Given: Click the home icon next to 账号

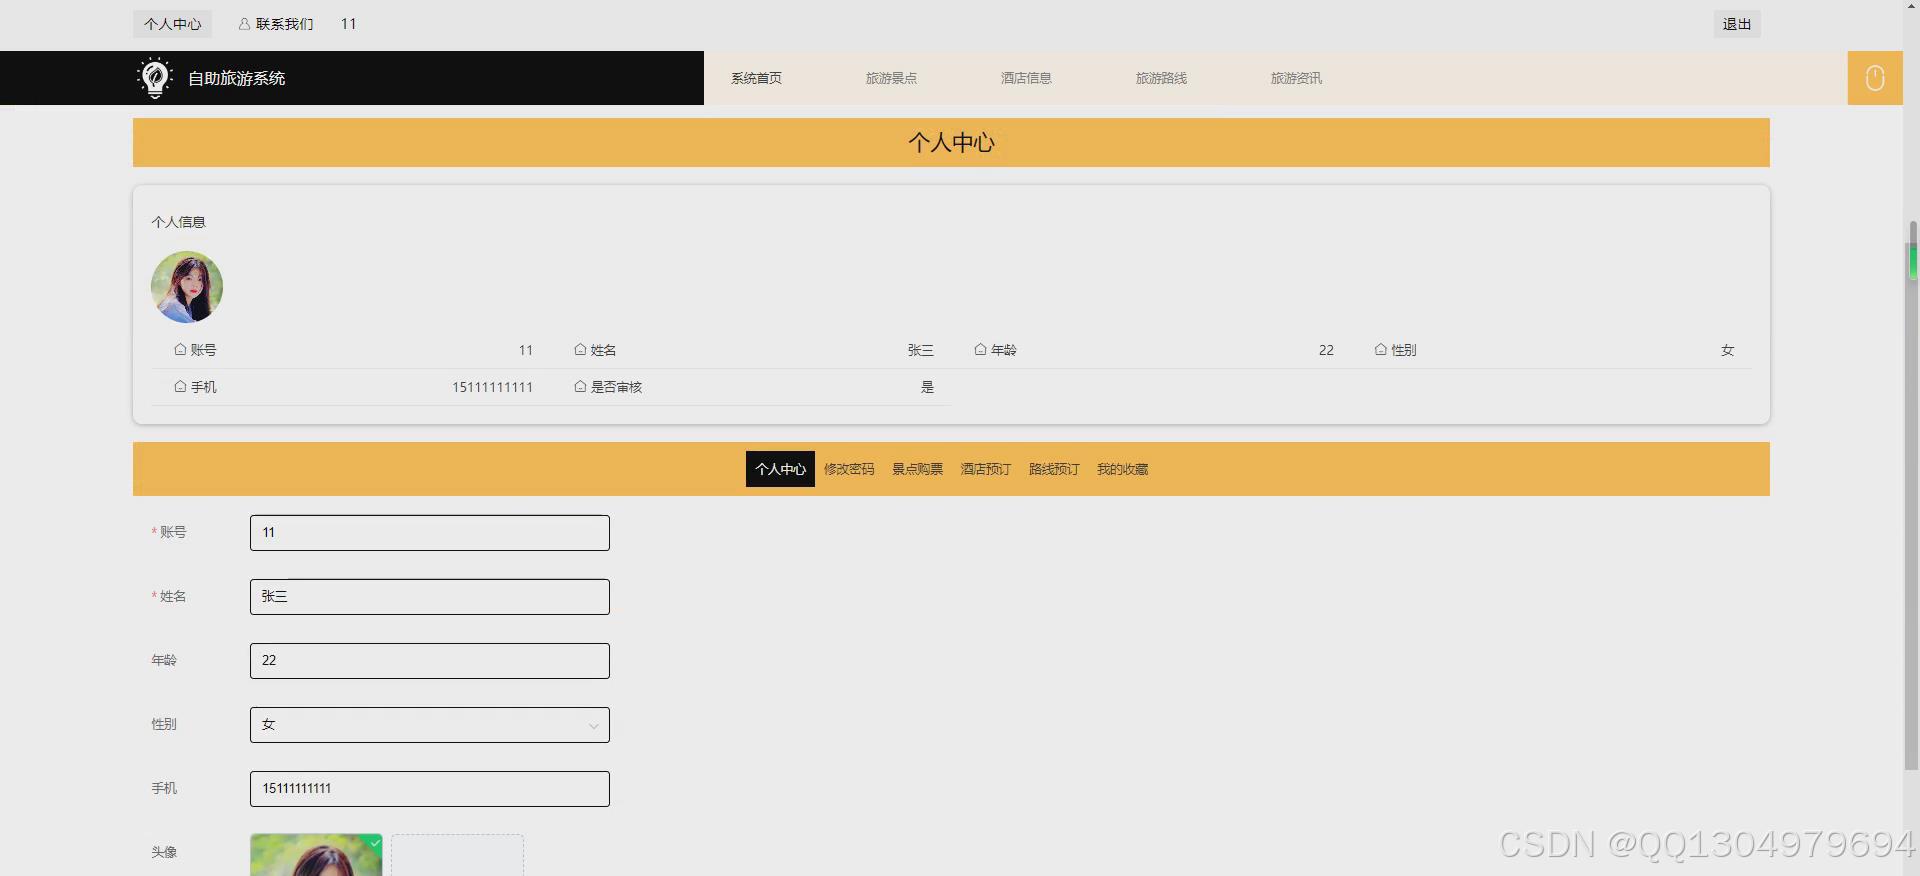Looking at the screenshot, I should pos(180,350).
